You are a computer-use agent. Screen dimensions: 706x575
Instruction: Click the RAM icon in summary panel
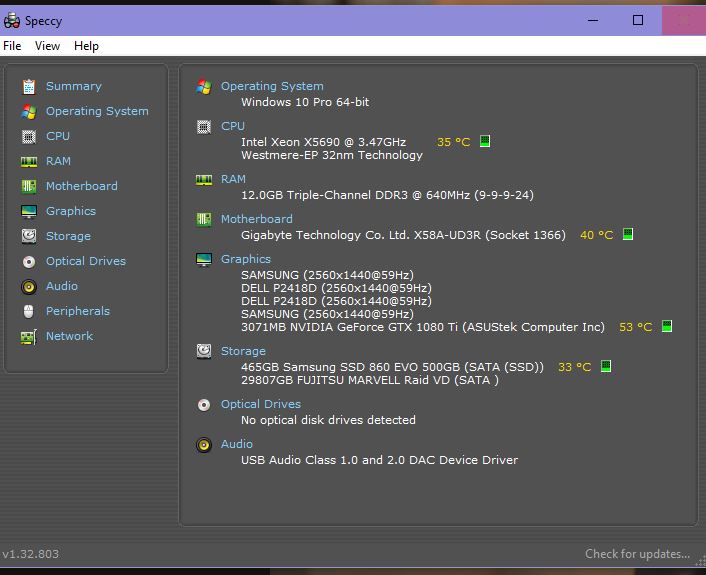point(204,180)
